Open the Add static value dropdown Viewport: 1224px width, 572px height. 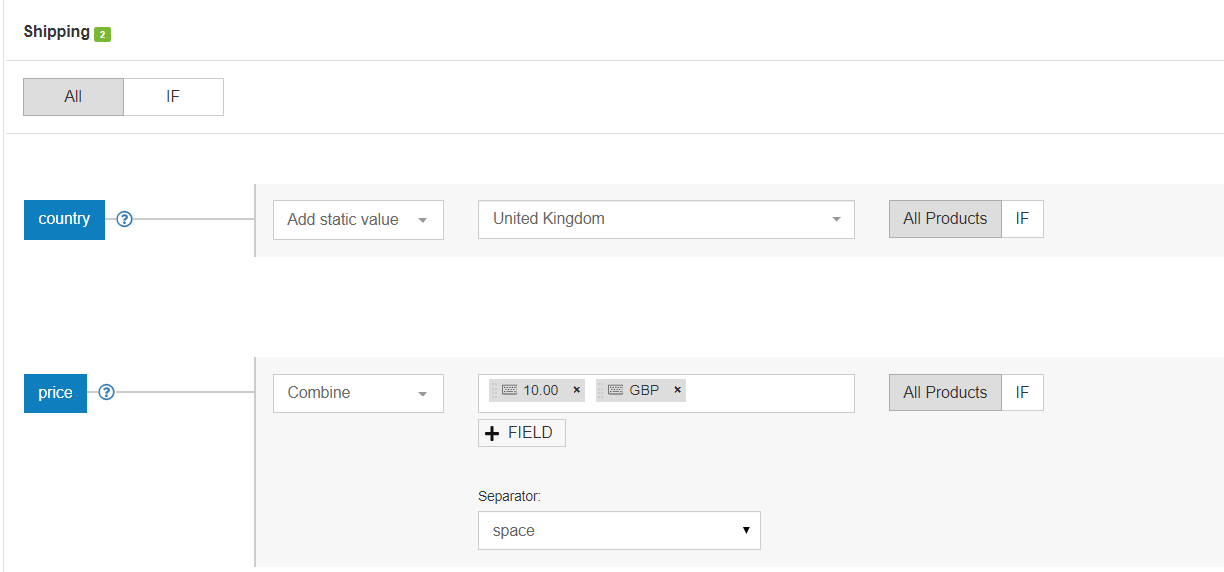click(358, 220)
